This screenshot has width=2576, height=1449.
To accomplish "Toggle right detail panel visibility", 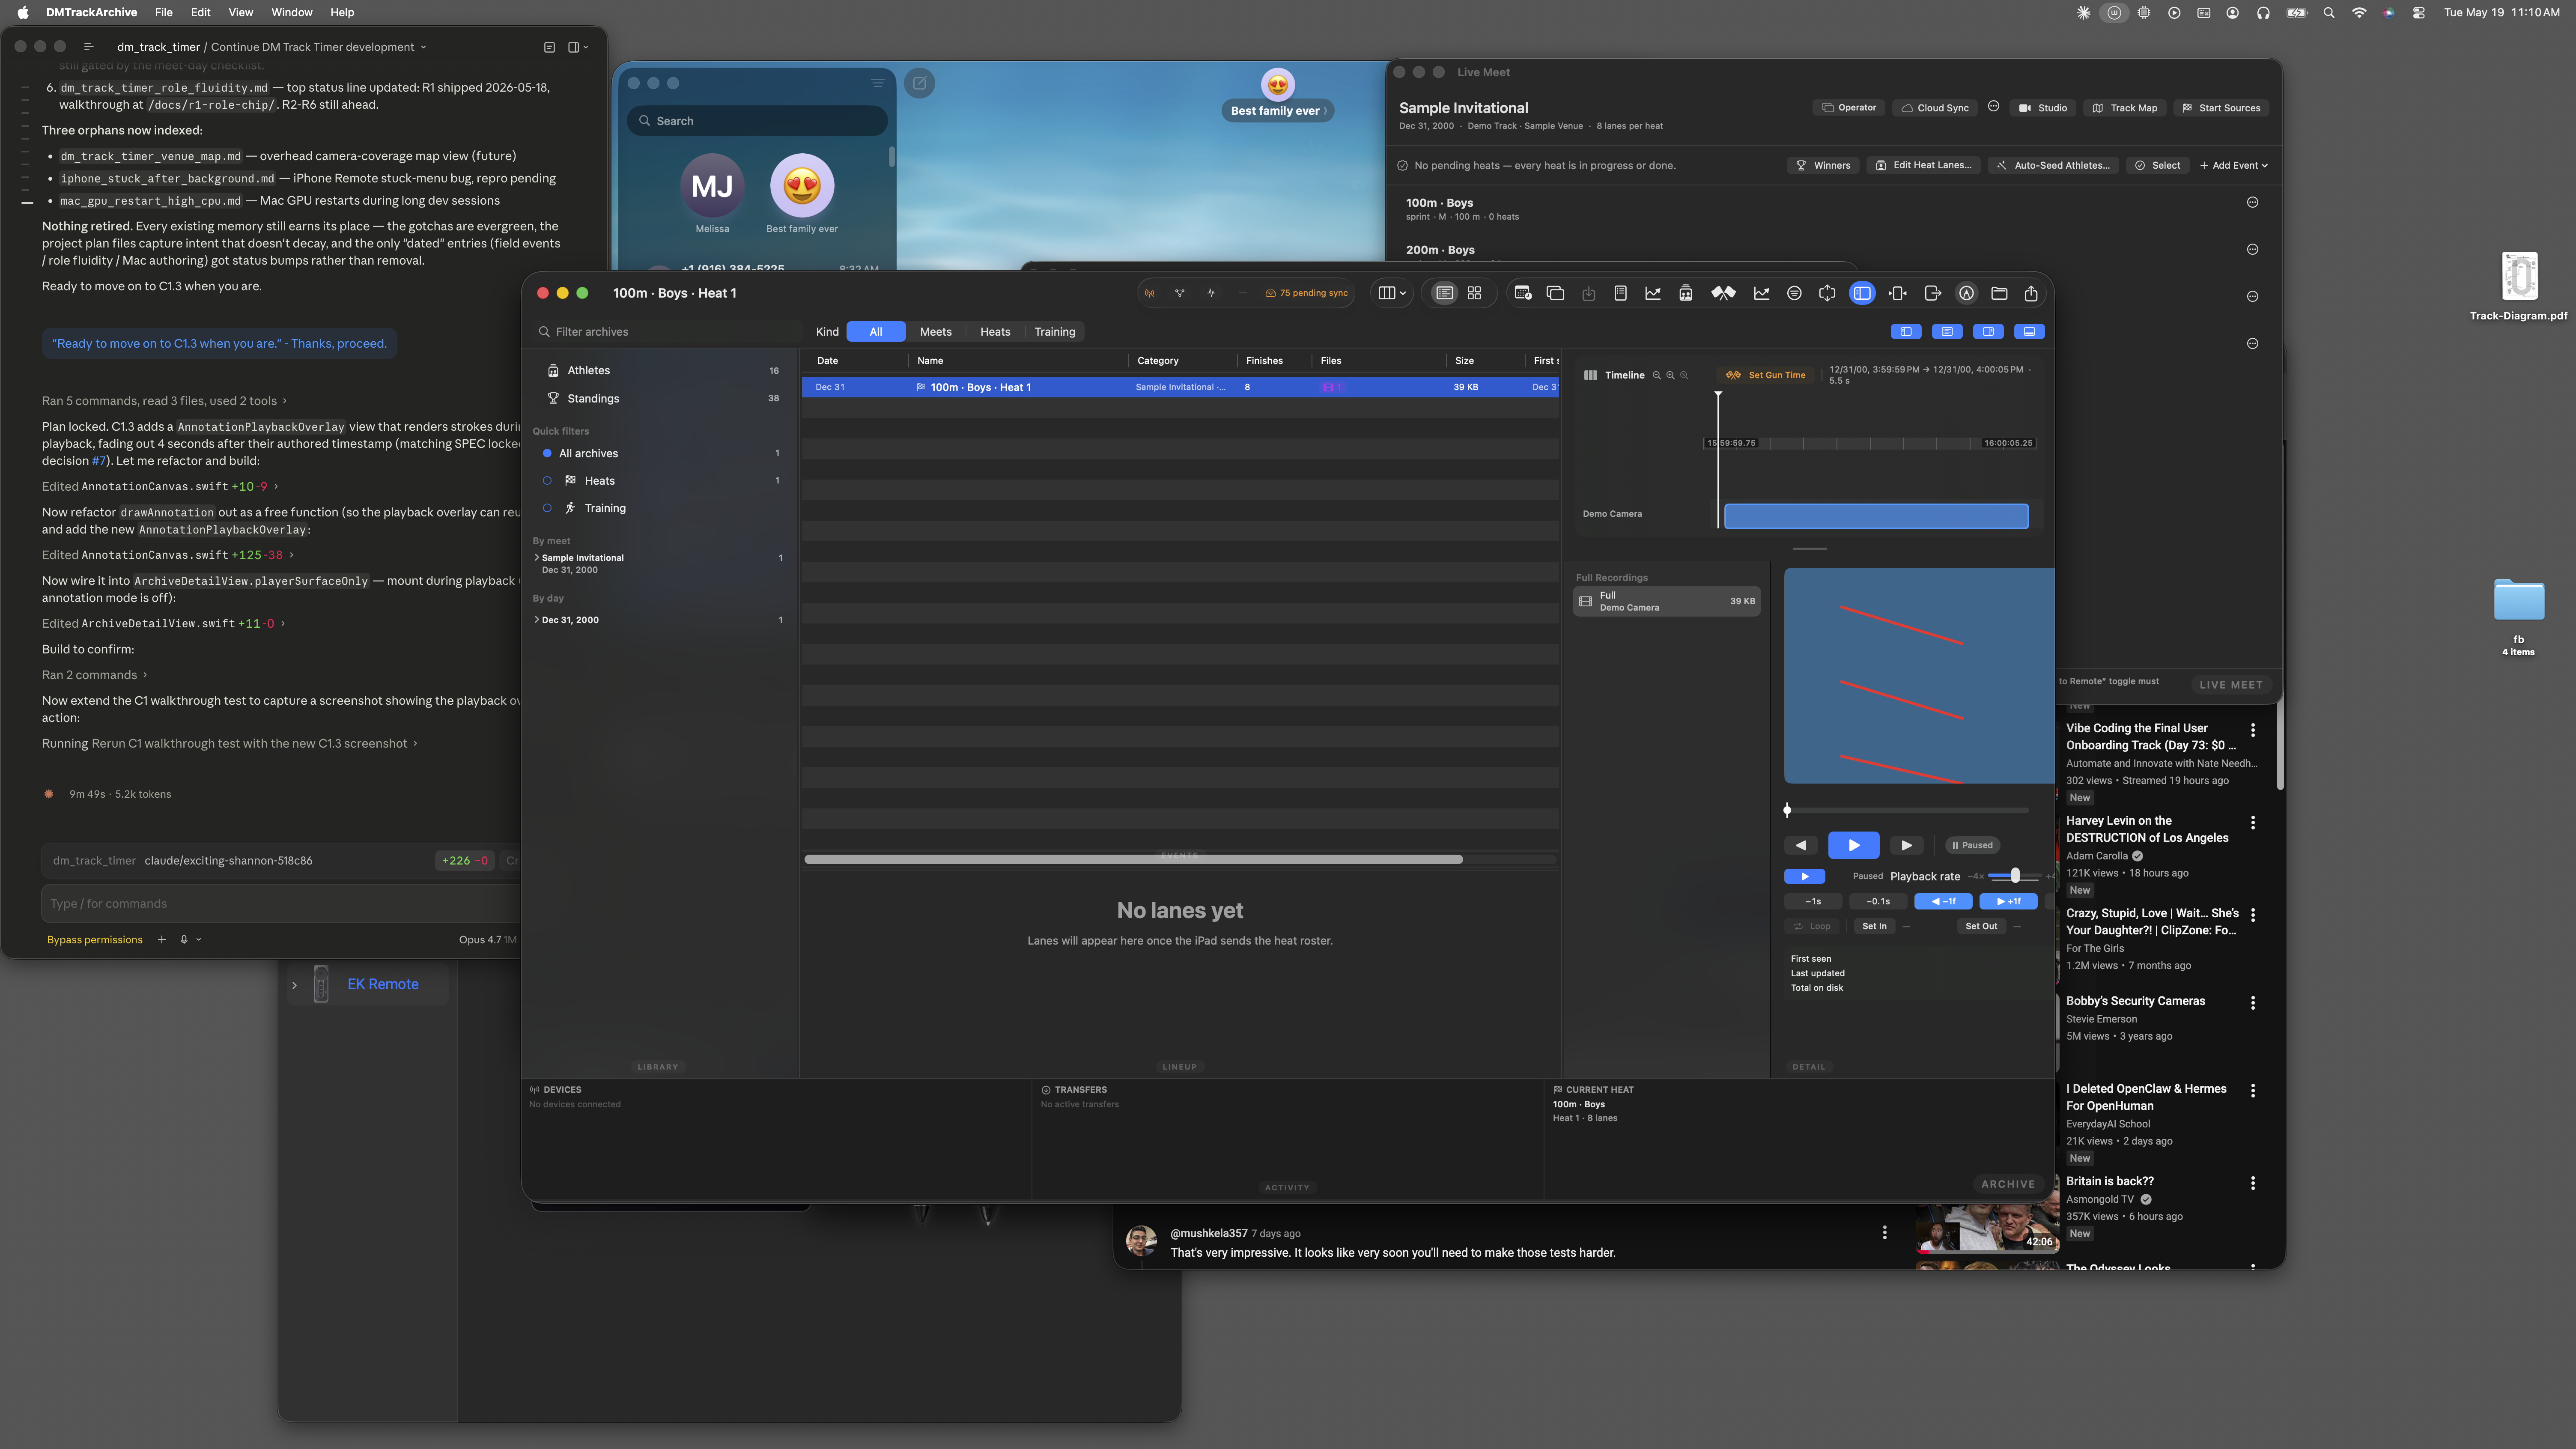I will 1988,331.
